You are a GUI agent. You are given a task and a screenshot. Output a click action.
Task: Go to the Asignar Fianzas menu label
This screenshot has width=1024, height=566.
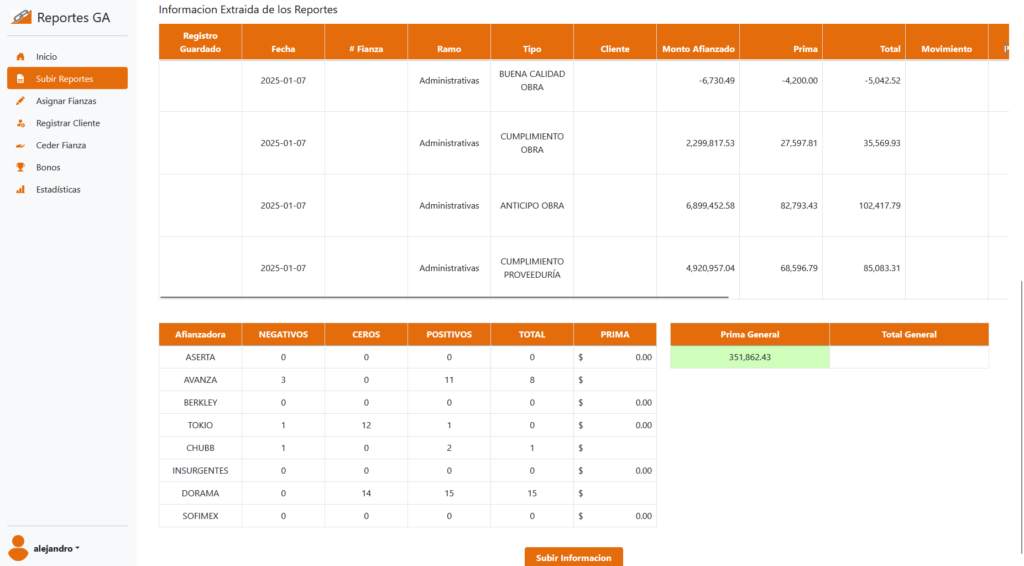coord(66,101)
